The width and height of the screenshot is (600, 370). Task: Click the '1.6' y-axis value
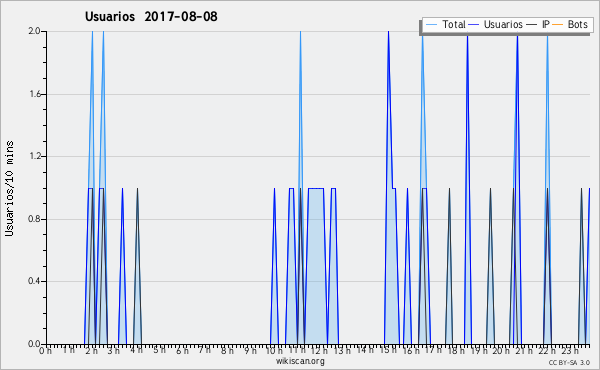point(35,94)
